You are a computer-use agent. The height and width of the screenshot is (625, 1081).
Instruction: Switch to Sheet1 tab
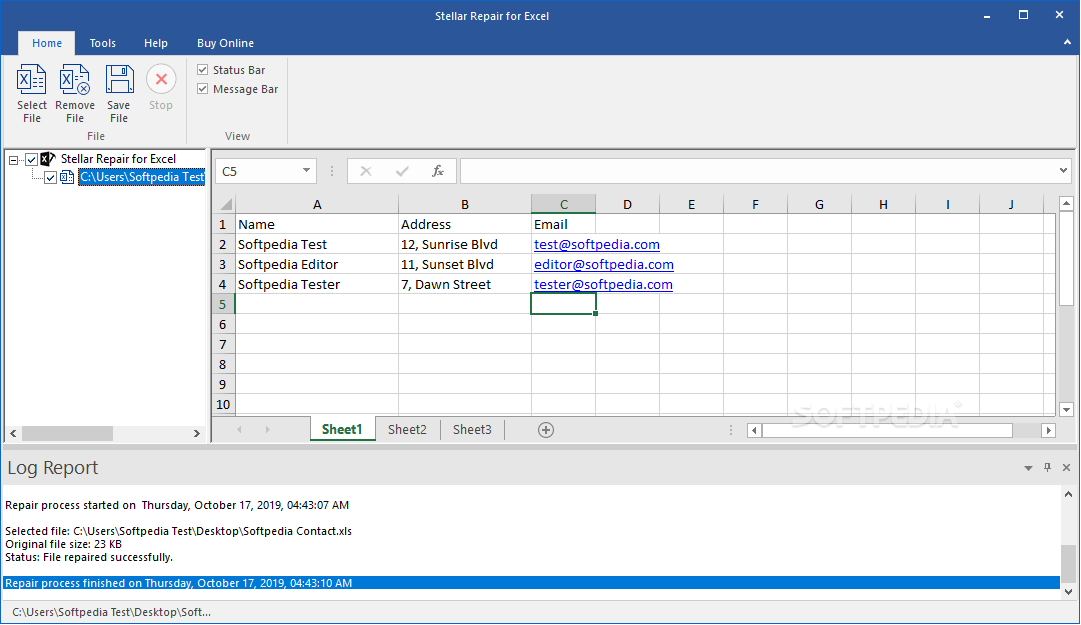point(342,429)
